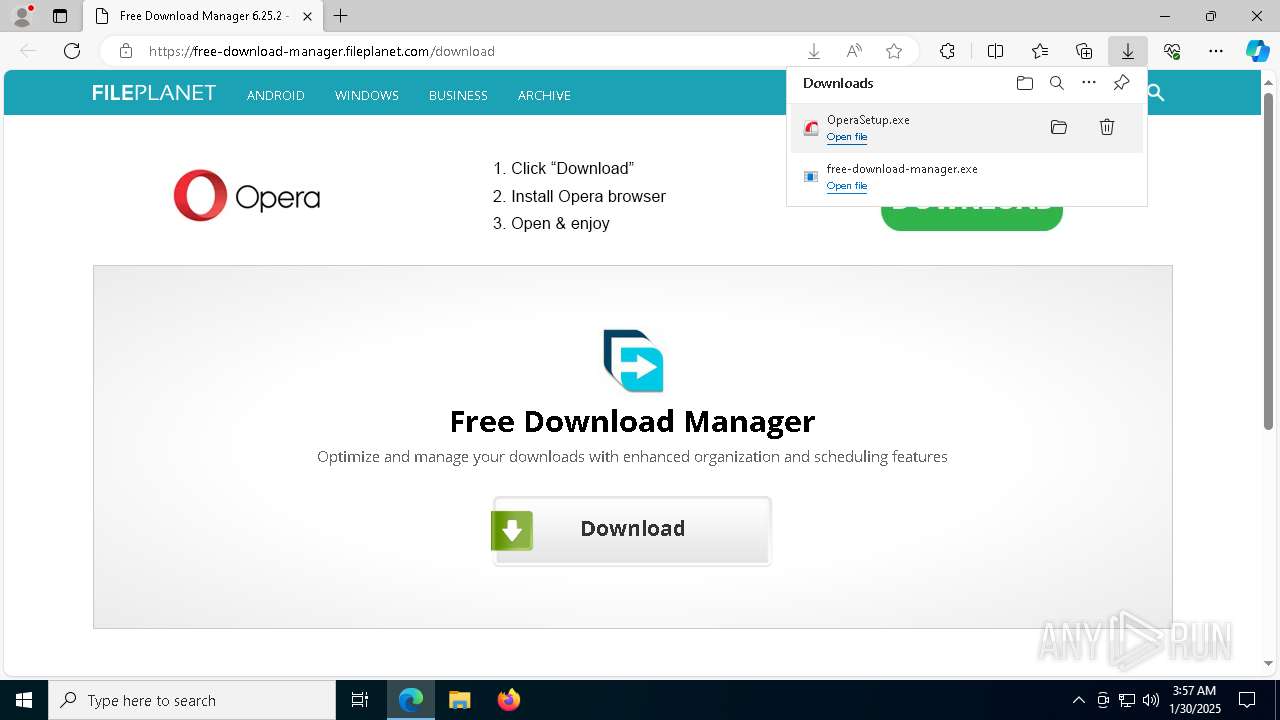The height and width of the screenshot is (720, 1280).
Task: Open Extensions puzzle icon
Action: (x=947, y=51)
